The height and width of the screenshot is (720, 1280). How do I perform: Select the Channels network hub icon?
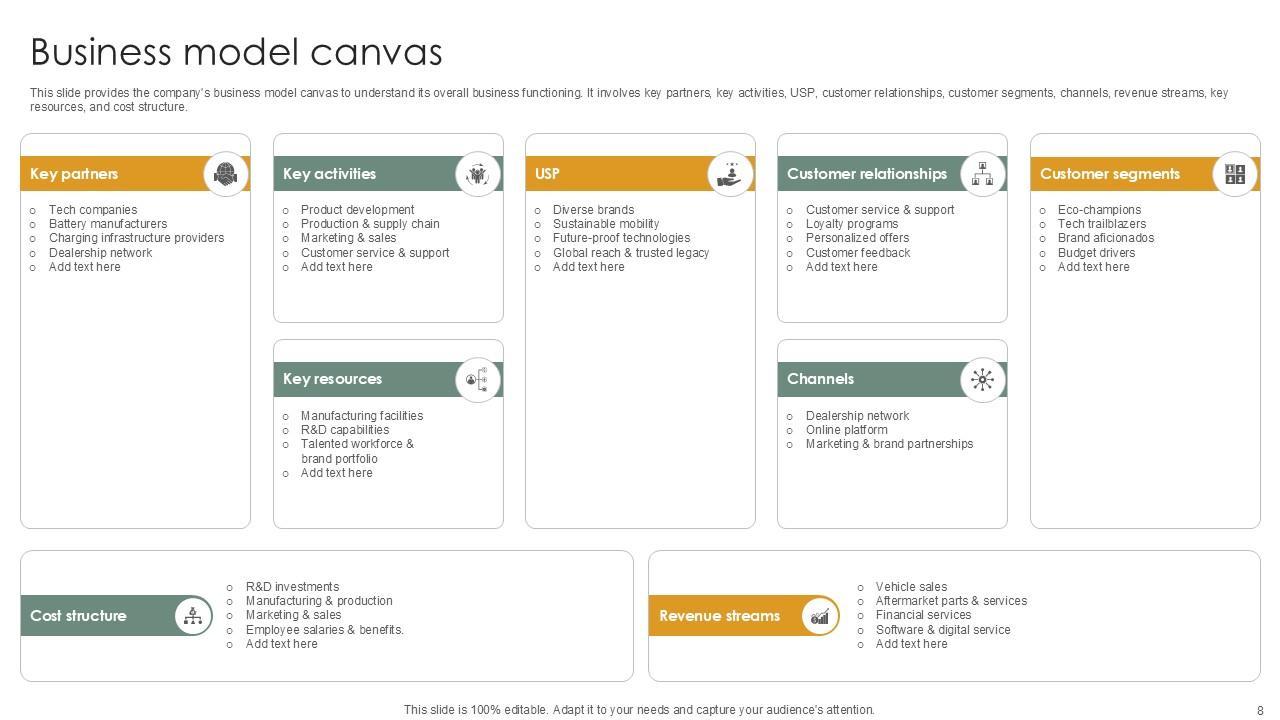pos(983,379)
